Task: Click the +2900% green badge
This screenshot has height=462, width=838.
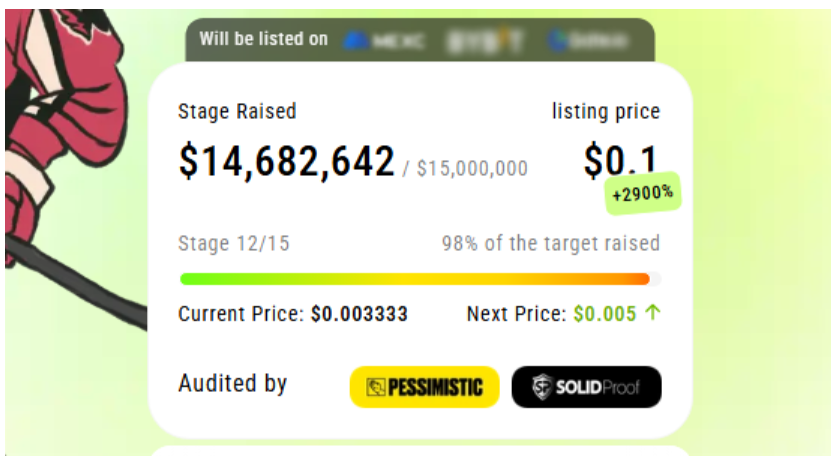Action: tap(642, 193)
